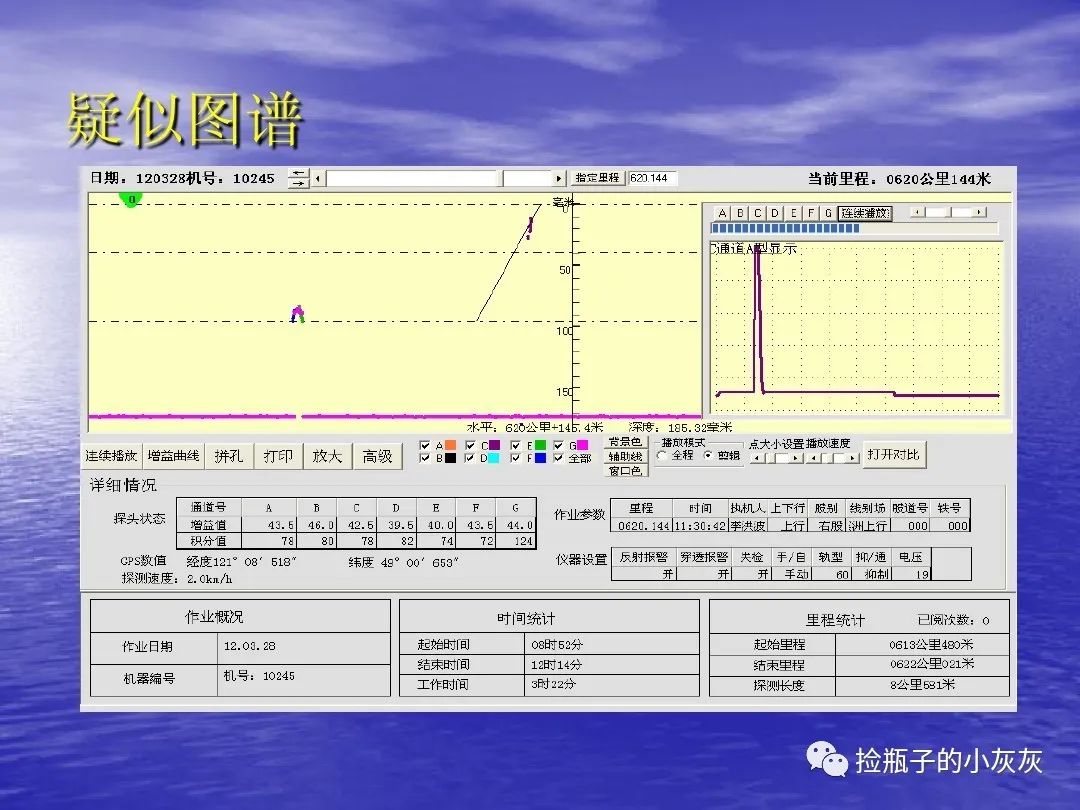Click 连续播放 button above the A-scan display
This screenshot has height=810, width=1080.
[x=865, y=213]
